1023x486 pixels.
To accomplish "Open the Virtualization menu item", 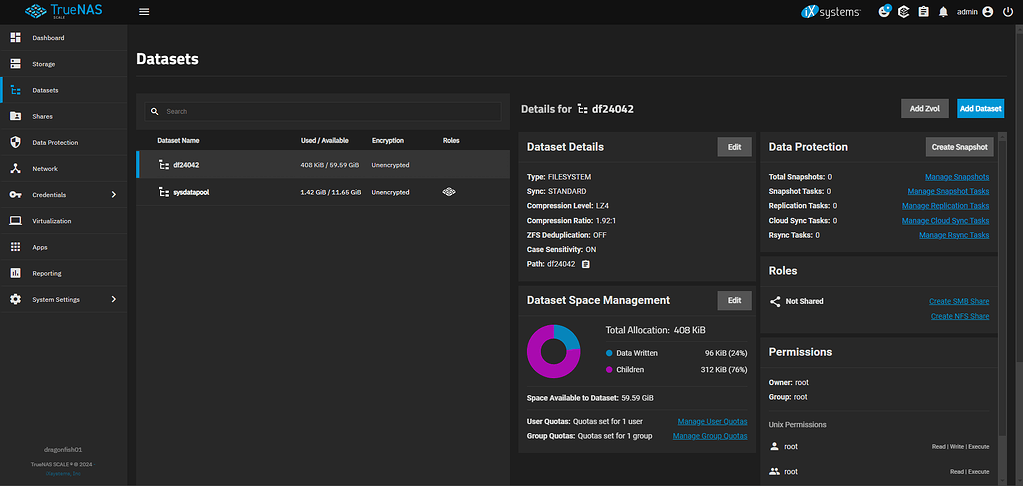I will point(64,220).
